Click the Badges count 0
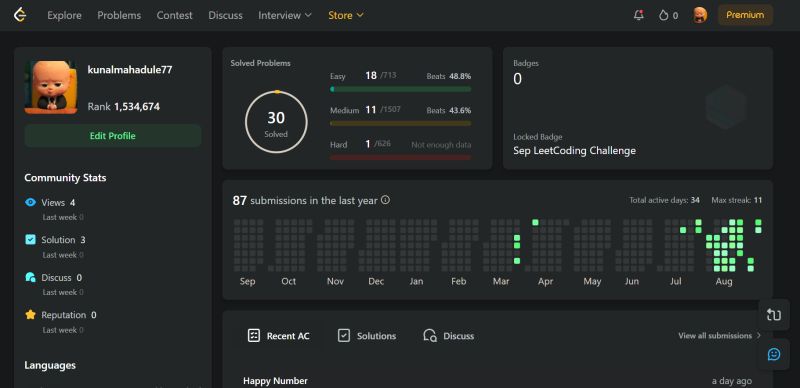 coord(517,79)
